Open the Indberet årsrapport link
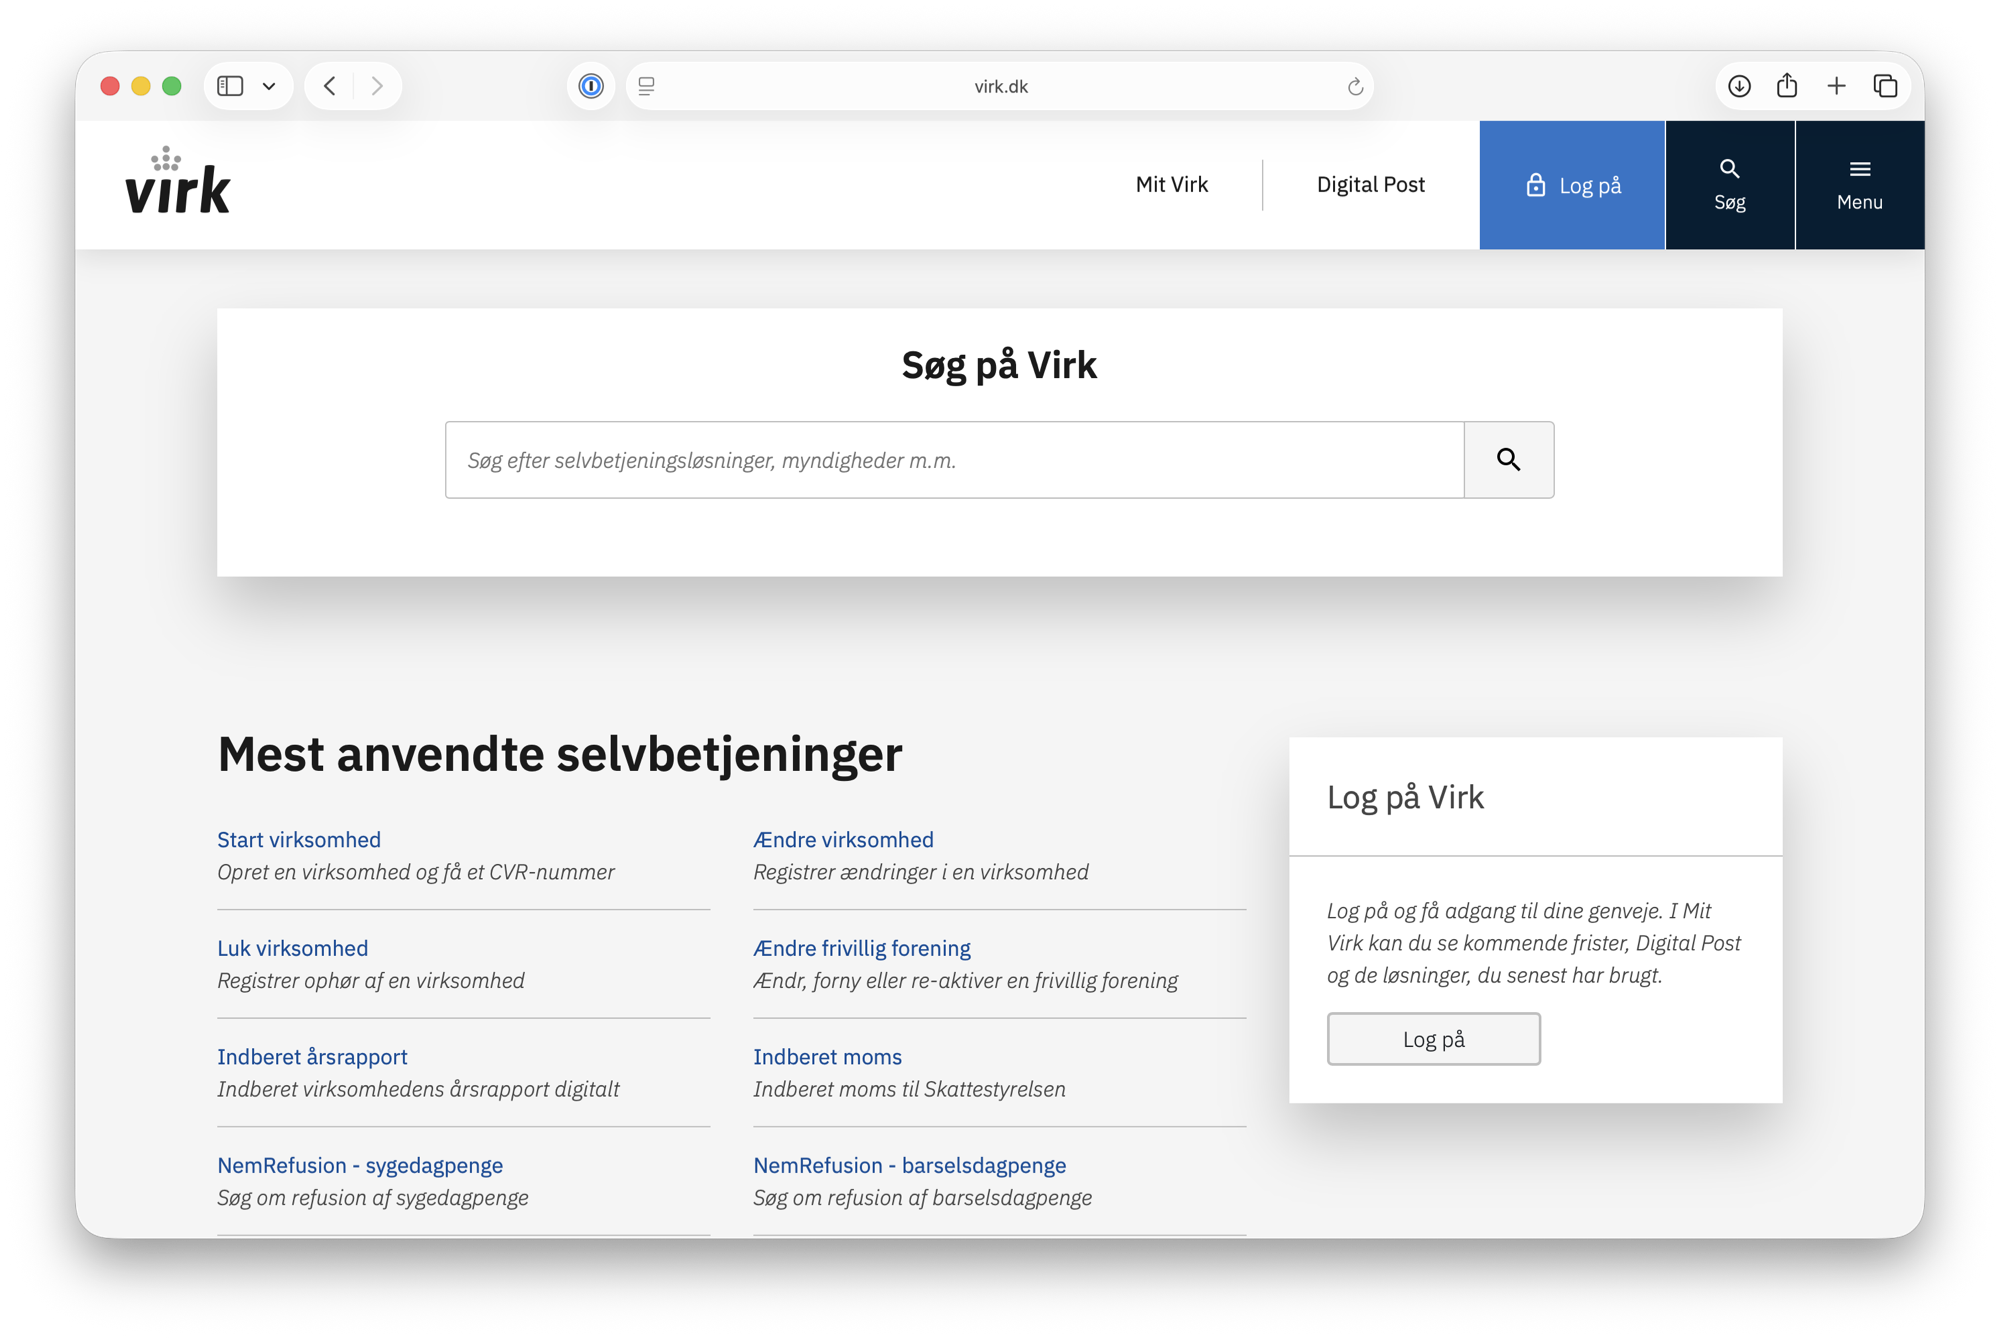 pyautogui.click(x=312, y=1057)
